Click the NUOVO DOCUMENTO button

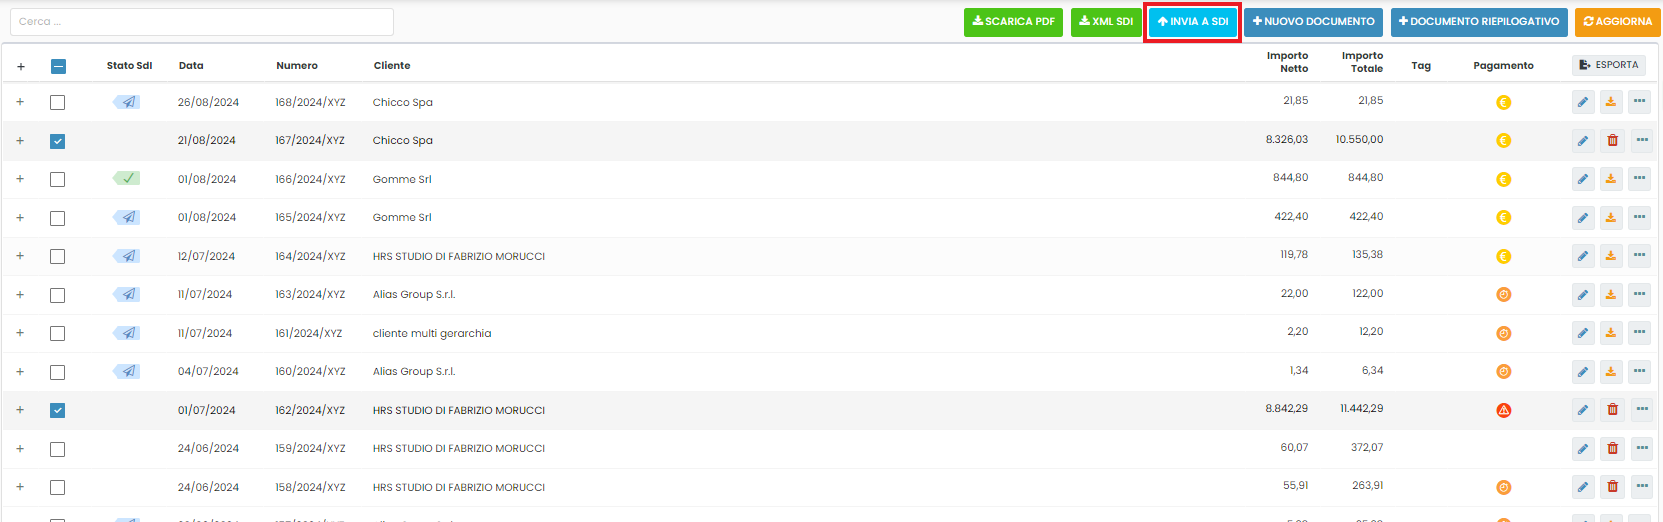click(x=1313, y=22)
